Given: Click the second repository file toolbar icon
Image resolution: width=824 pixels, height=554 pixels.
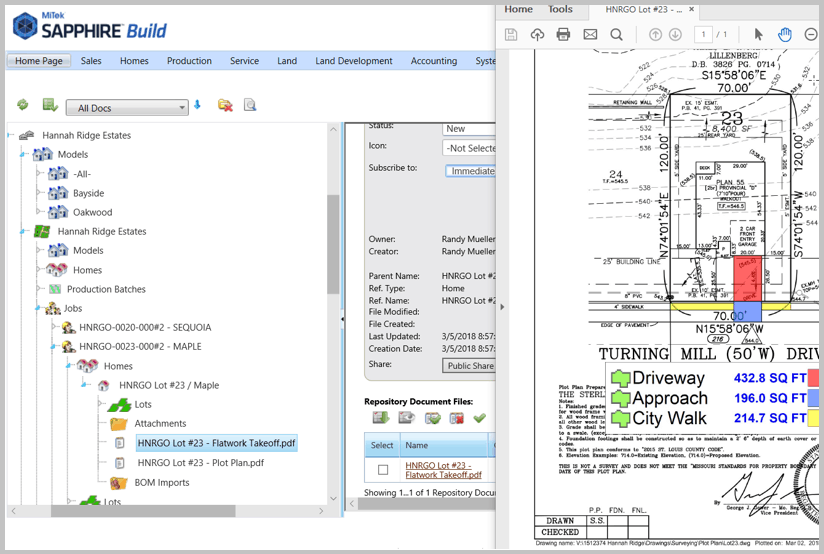Looking at the screenshot, I should 406,418.
